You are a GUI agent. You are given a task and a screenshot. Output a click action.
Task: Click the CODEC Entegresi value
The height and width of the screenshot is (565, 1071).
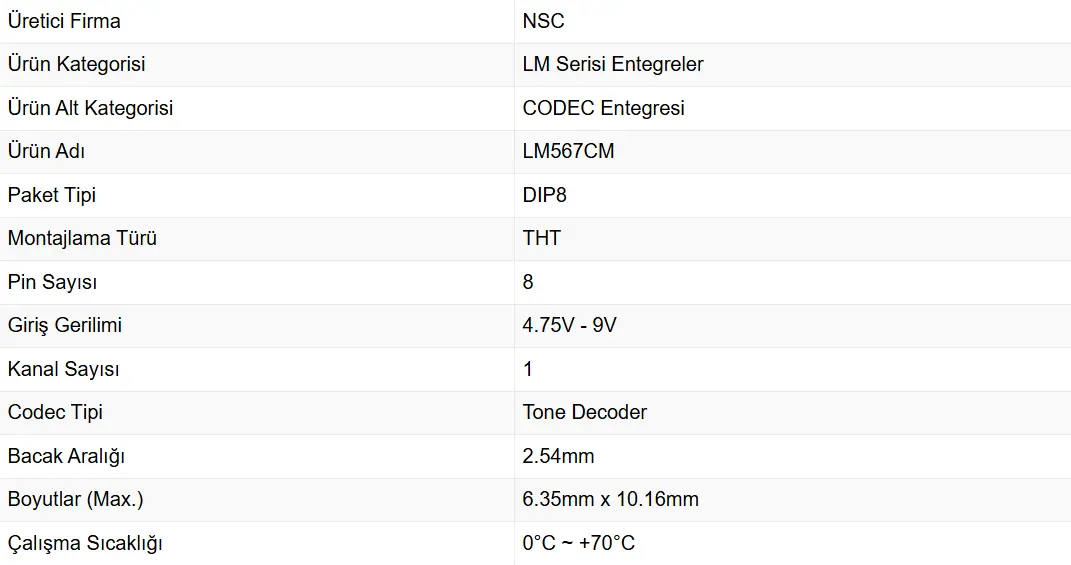point(603,108)
